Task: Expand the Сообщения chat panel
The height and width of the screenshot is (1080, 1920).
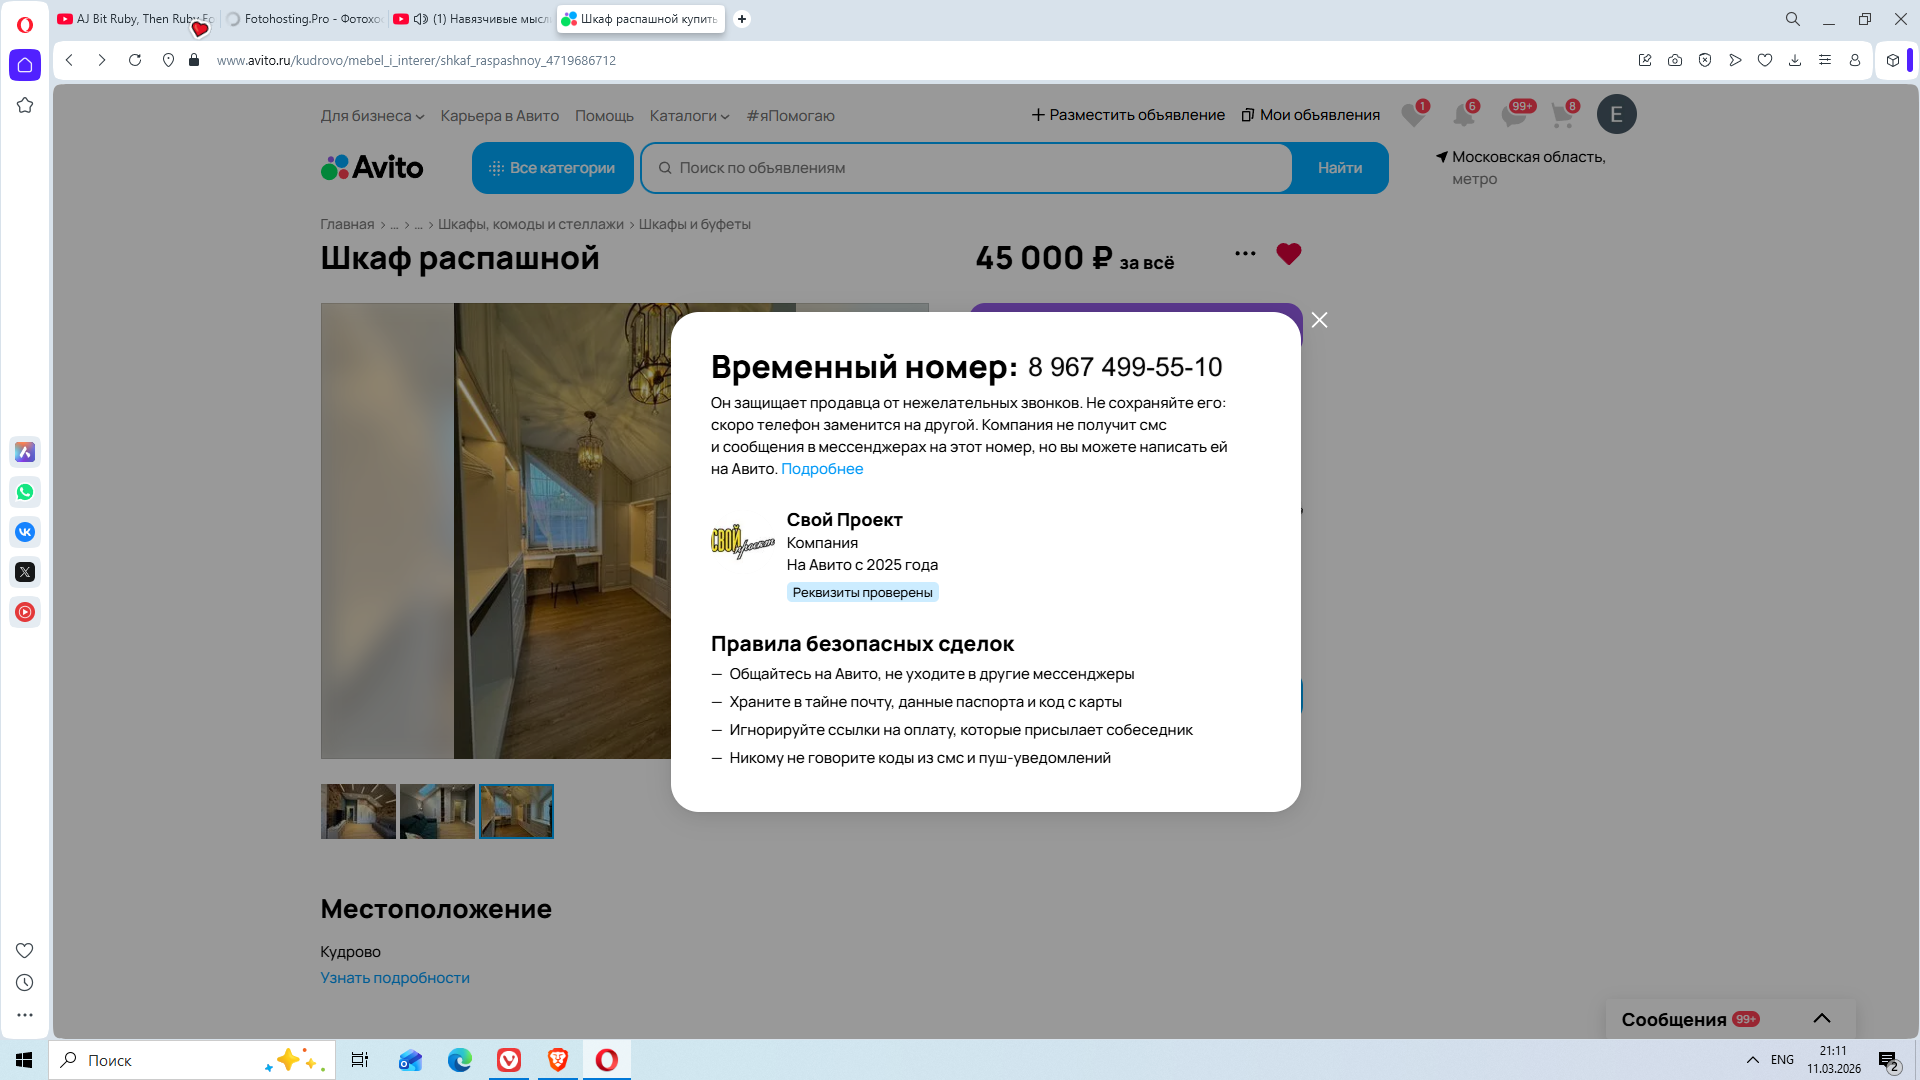Action: (1821, 1019)
